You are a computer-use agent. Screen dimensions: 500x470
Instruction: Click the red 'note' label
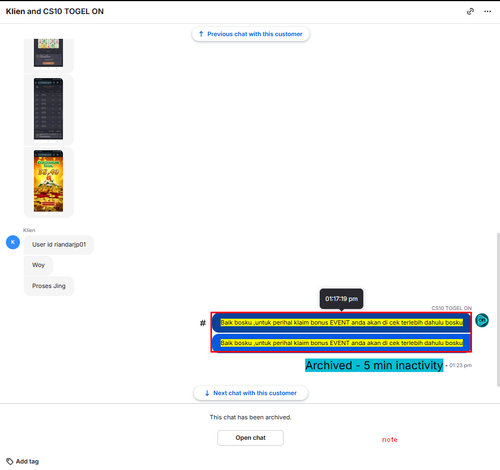(x=390, y=440)
